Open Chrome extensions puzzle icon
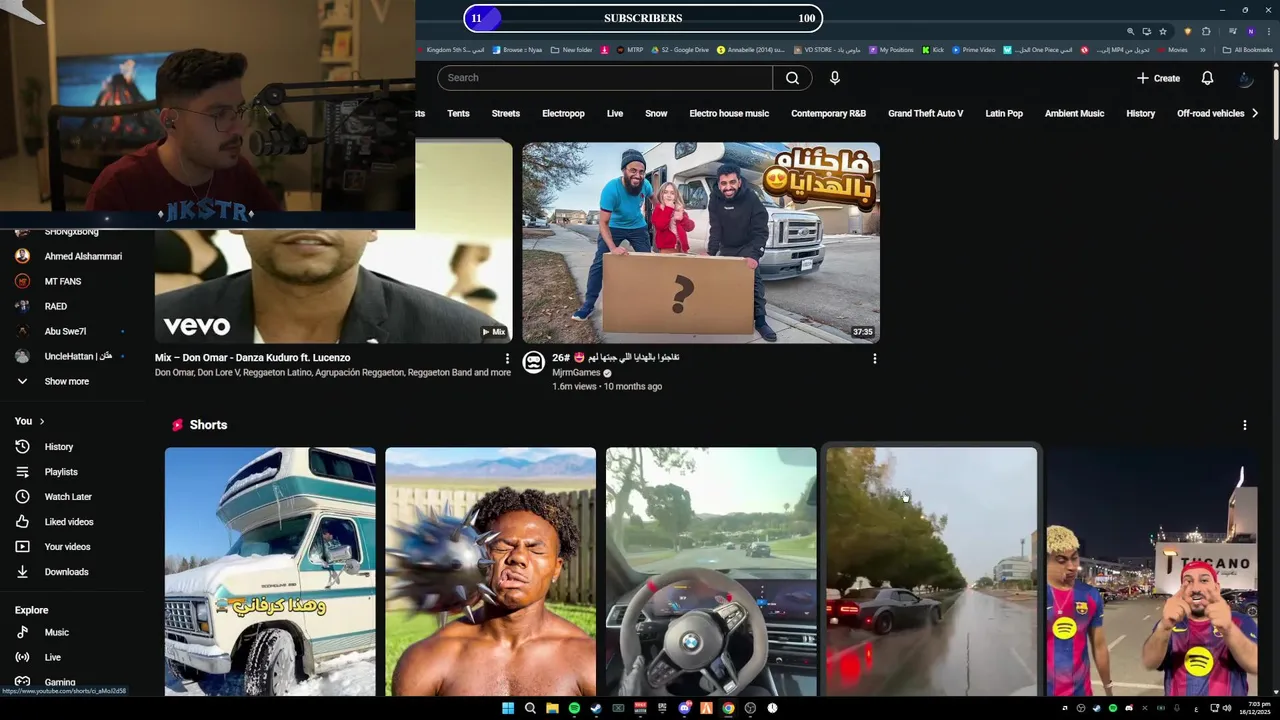This screenshot has width=1280, height=720. (1206, 31)
